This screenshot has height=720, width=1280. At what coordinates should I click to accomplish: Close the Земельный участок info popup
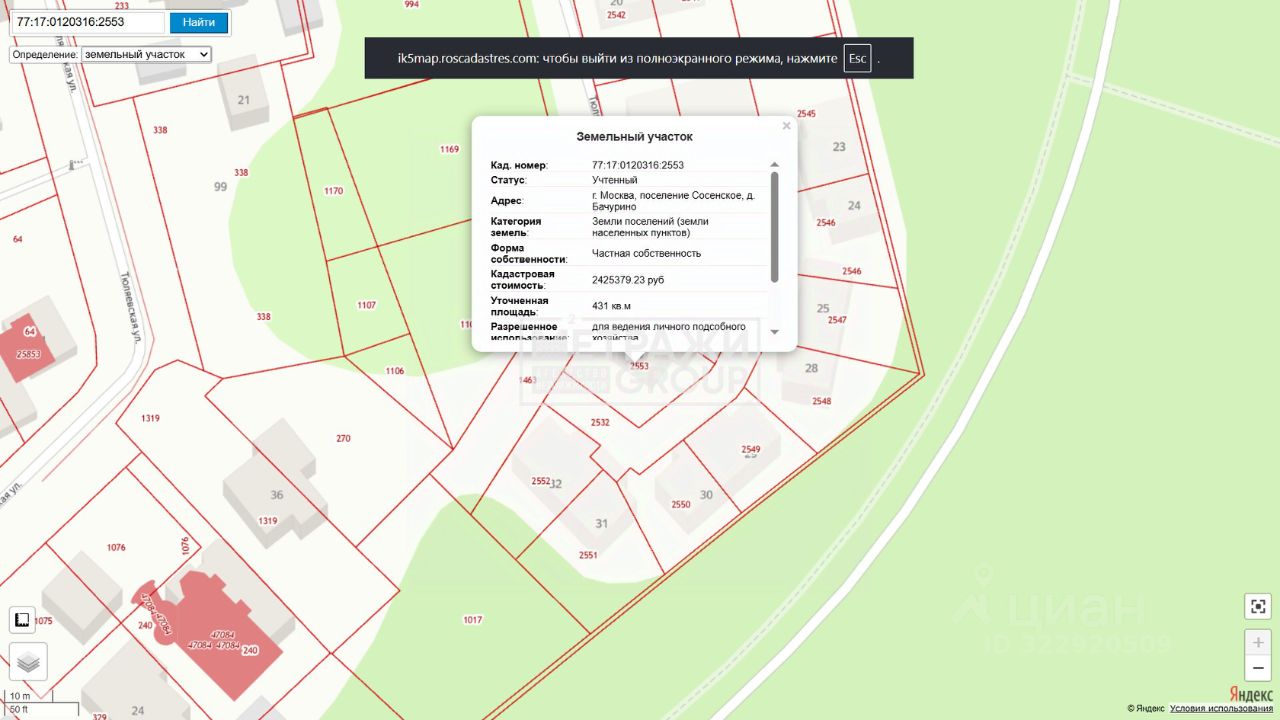click(786, 126)
